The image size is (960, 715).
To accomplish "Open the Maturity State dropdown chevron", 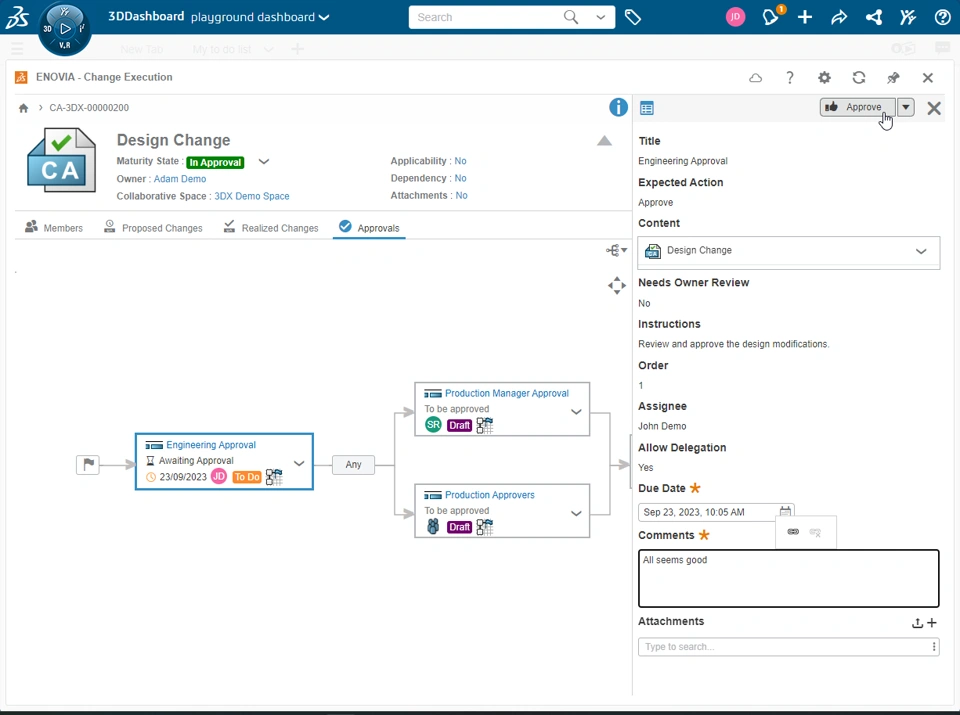I will 263,162.
